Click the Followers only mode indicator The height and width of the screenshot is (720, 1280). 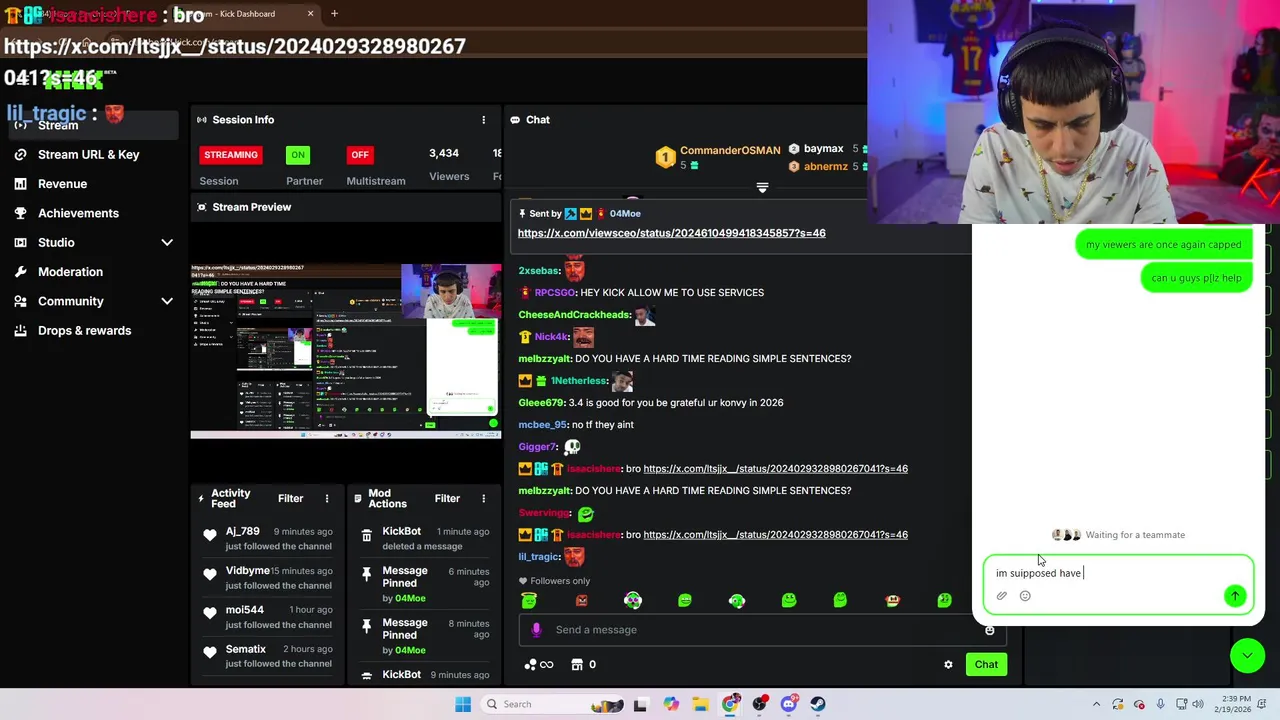click(x=554, y=581)
